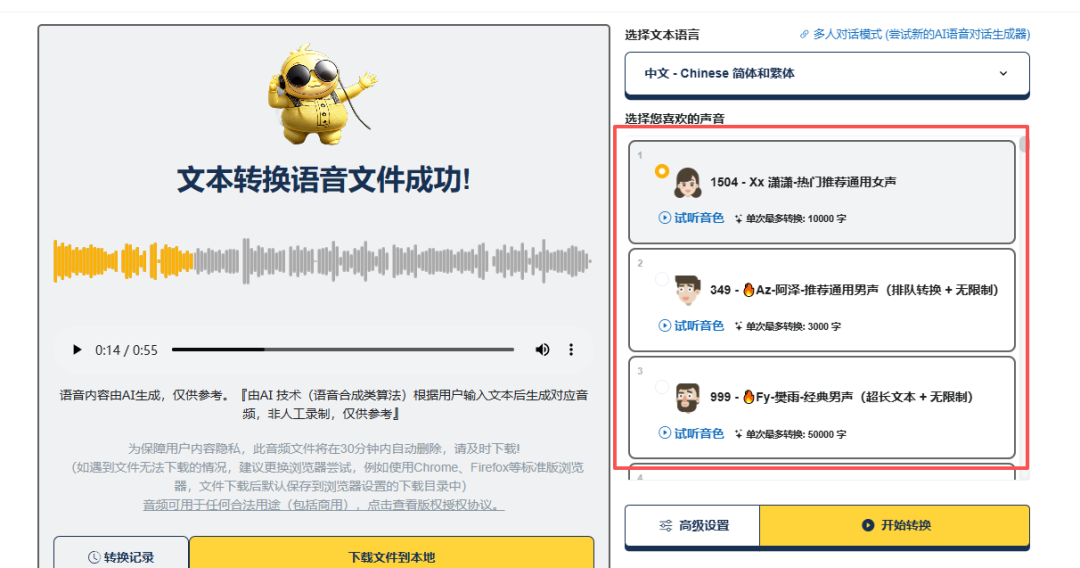The height and width of the screenshot is (568, 1080).
Task: Click the 文本转换语音文件成功! heading
Action: point(324,180)
